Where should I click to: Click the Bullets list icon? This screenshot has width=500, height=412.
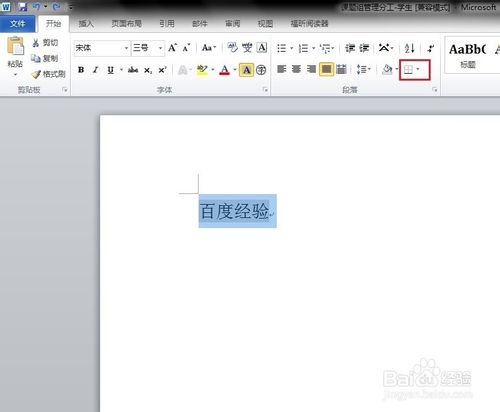click(282, 48)
